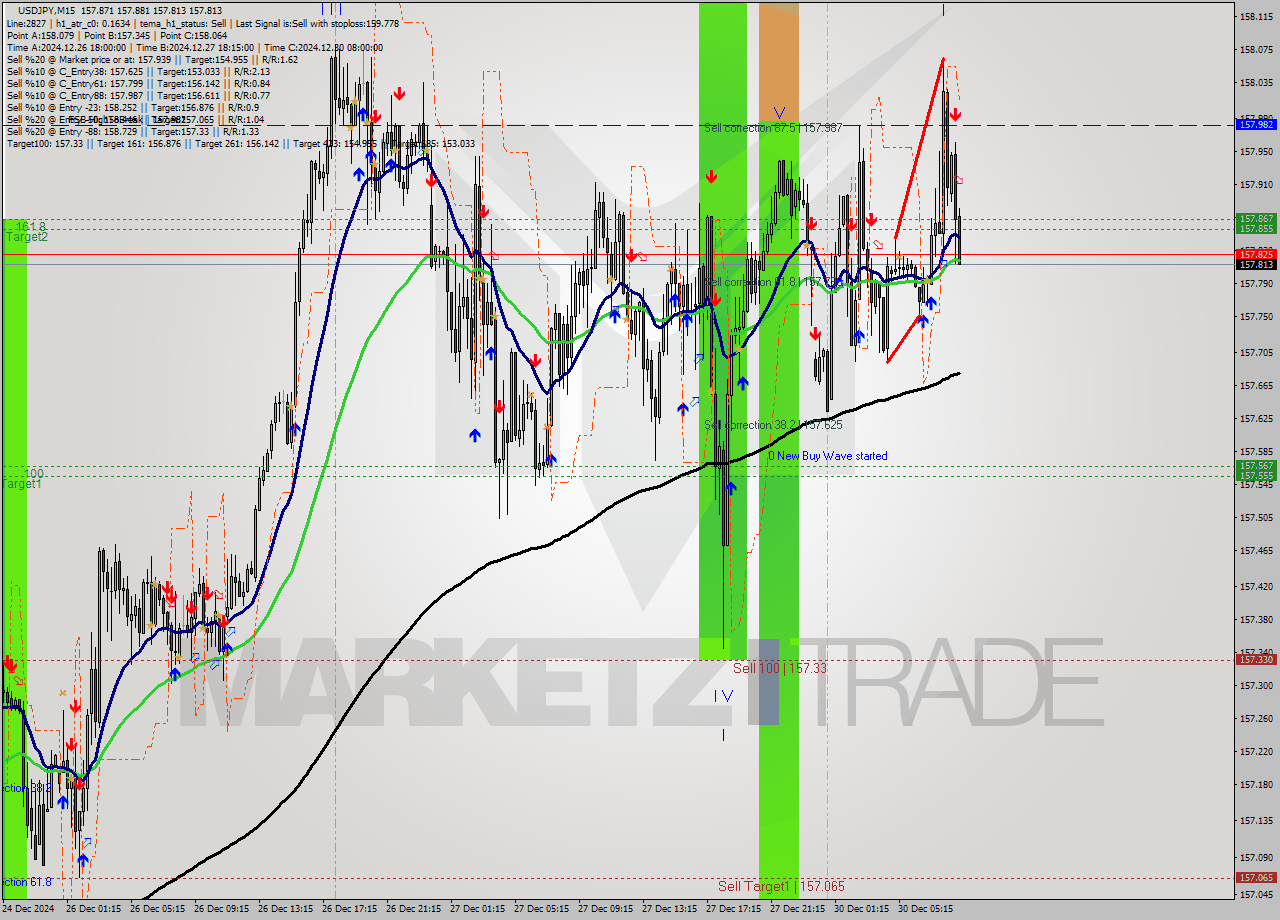Screen dimensions: 1280x920
Task: Select the 'Sell %10 @ Entry -23: 158.252' line
Action: click(x=133, y=107)
